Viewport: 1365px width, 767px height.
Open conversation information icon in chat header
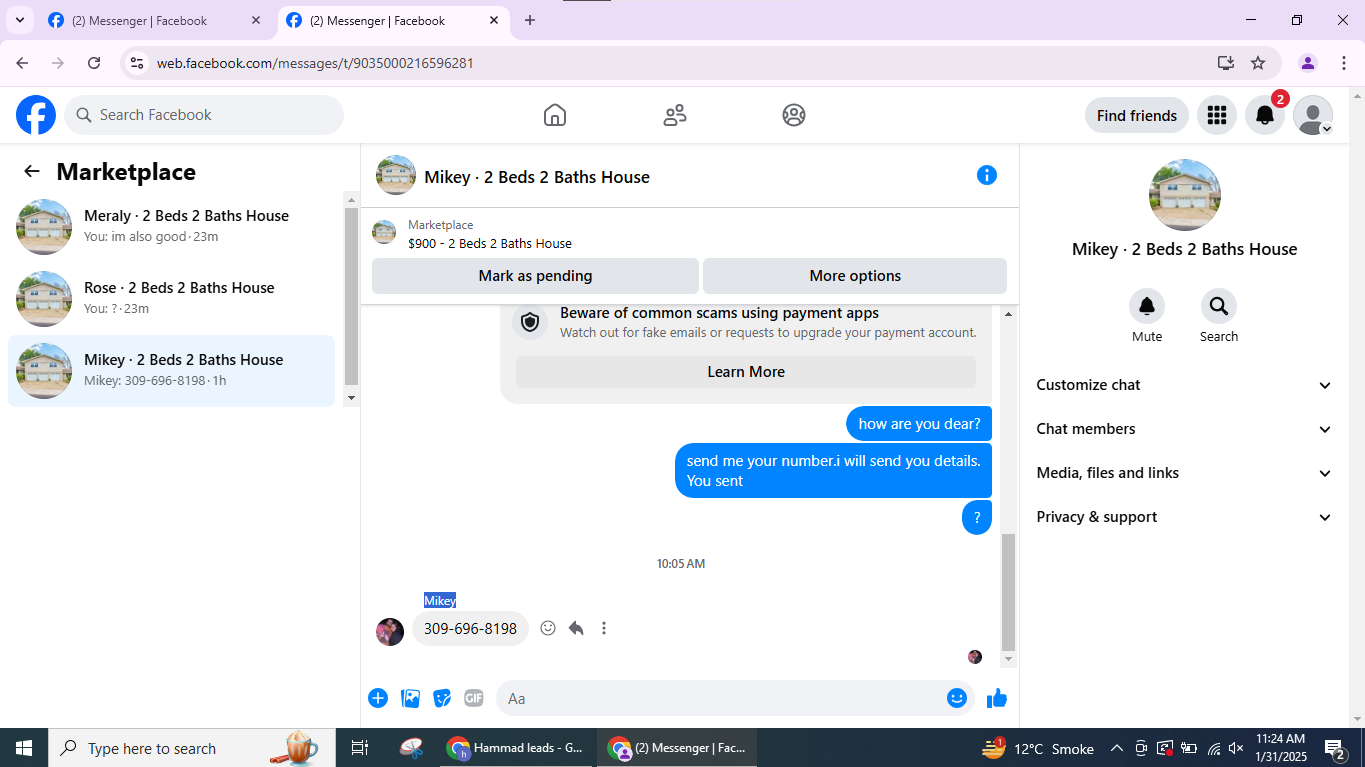point(987,175)
